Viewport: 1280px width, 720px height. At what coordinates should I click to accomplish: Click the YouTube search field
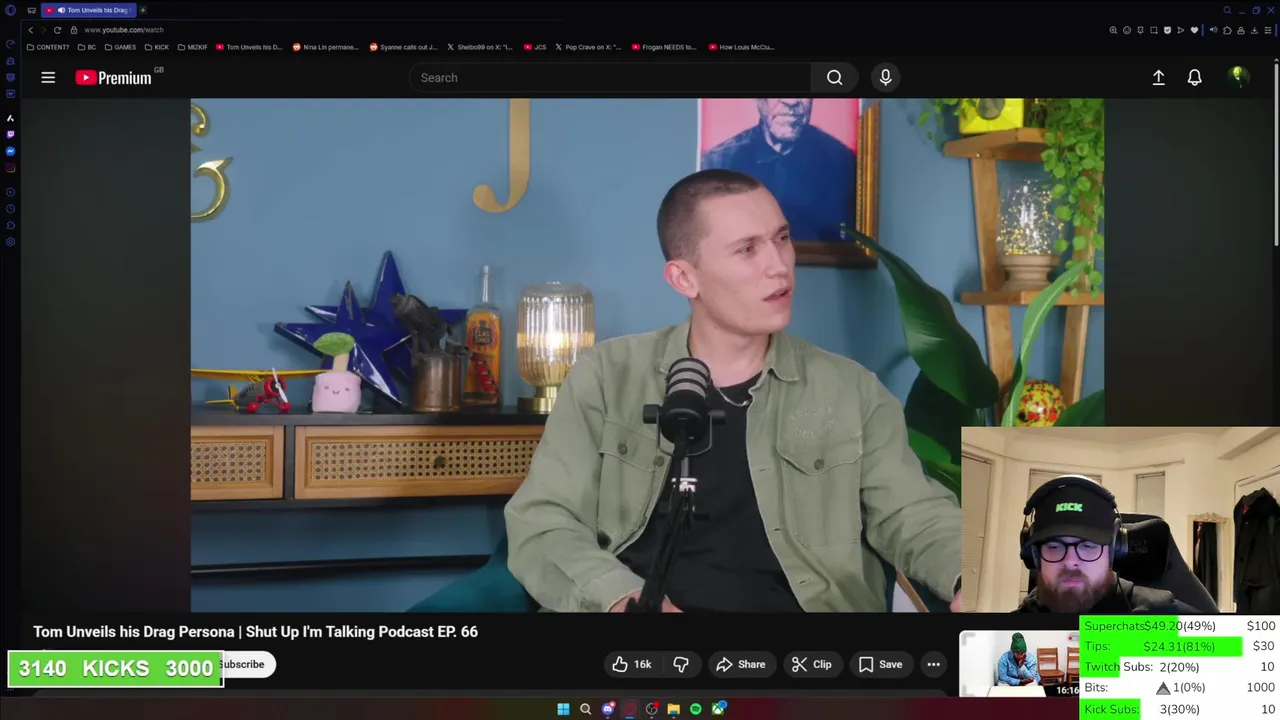click(610, 77)
